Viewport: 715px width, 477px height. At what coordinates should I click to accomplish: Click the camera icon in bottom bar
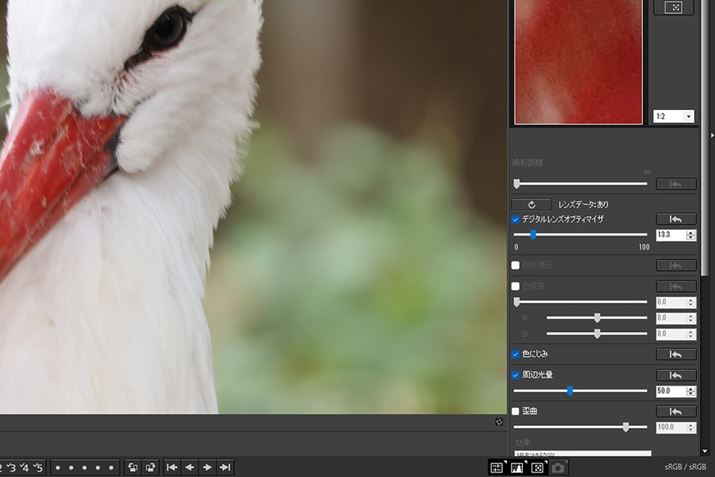point(558,468)
